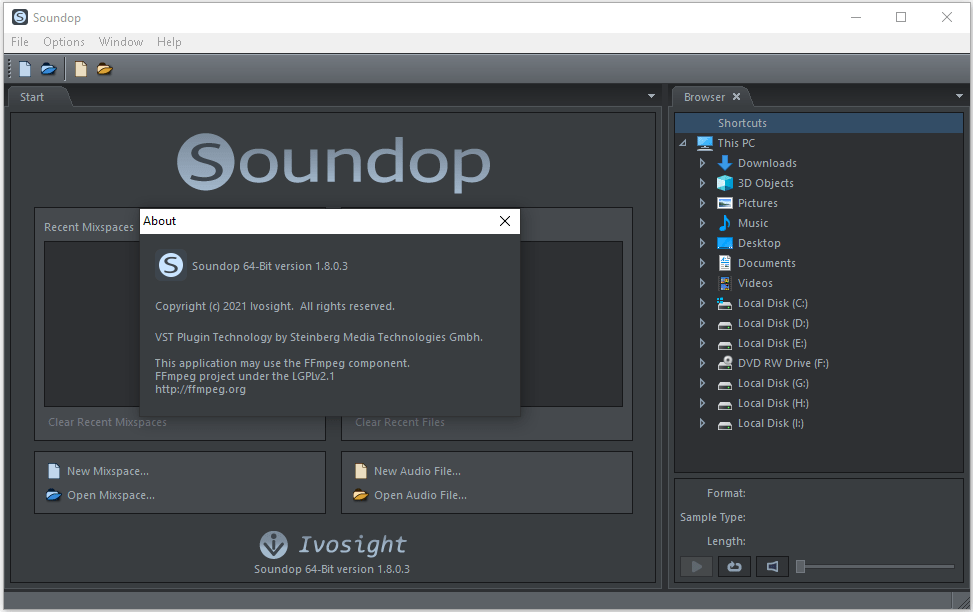Expand the 3D Objects folder

point(702,183)
